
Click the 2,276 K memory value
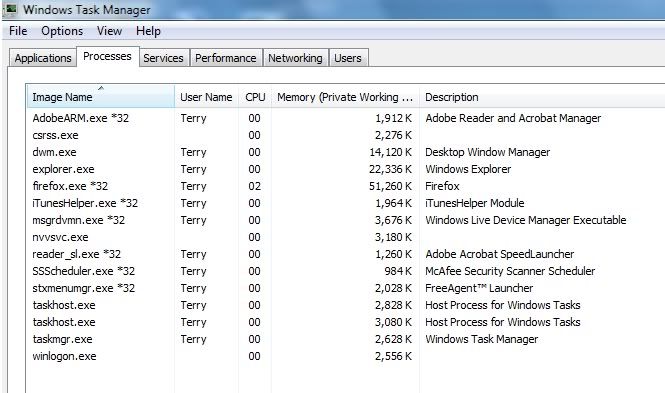[394, 135]
